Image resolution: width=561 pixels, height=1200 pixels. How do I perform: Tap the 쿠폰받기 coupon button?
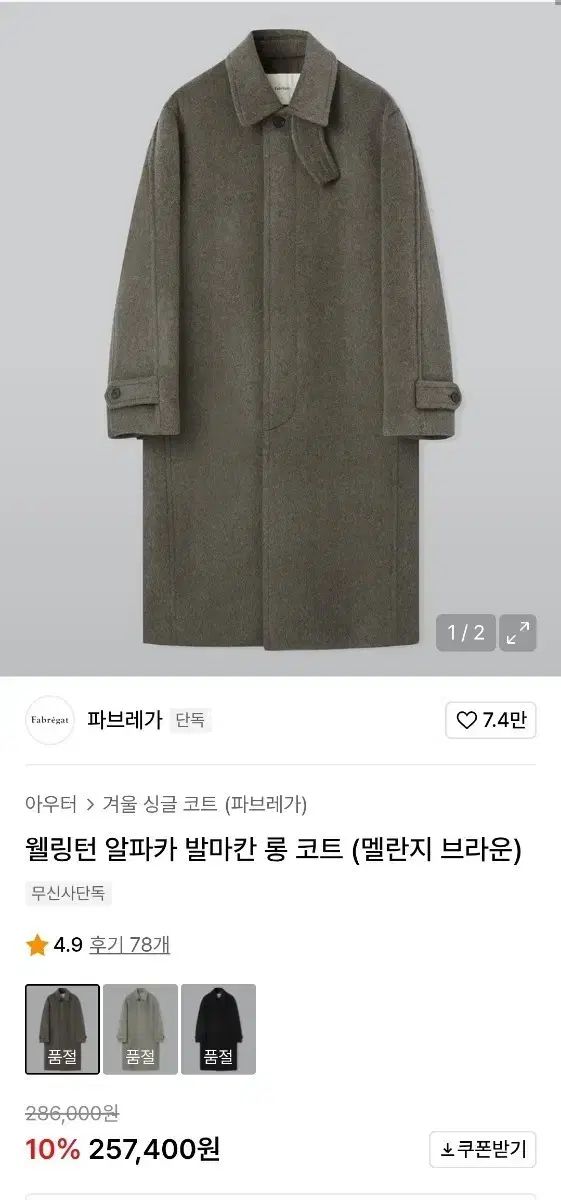point(483,1150)
